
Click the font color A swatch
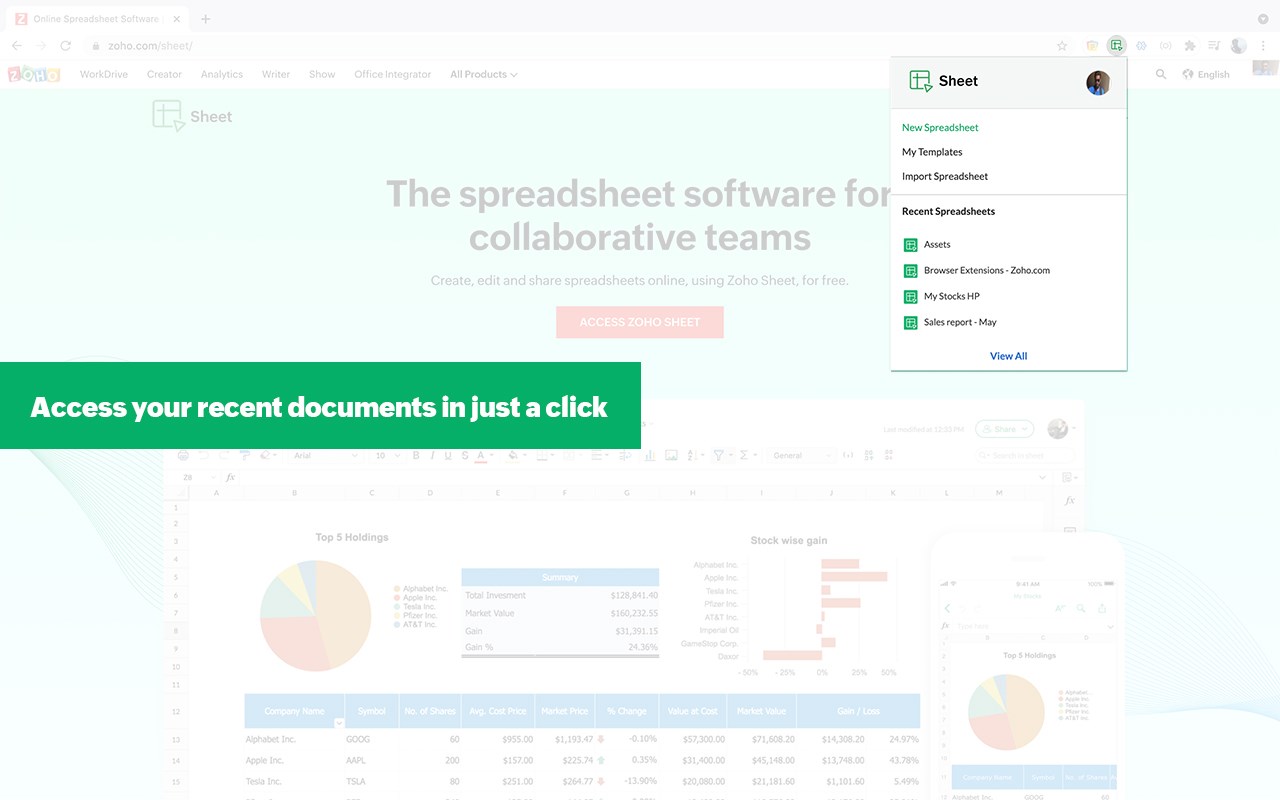coord(481,456)
